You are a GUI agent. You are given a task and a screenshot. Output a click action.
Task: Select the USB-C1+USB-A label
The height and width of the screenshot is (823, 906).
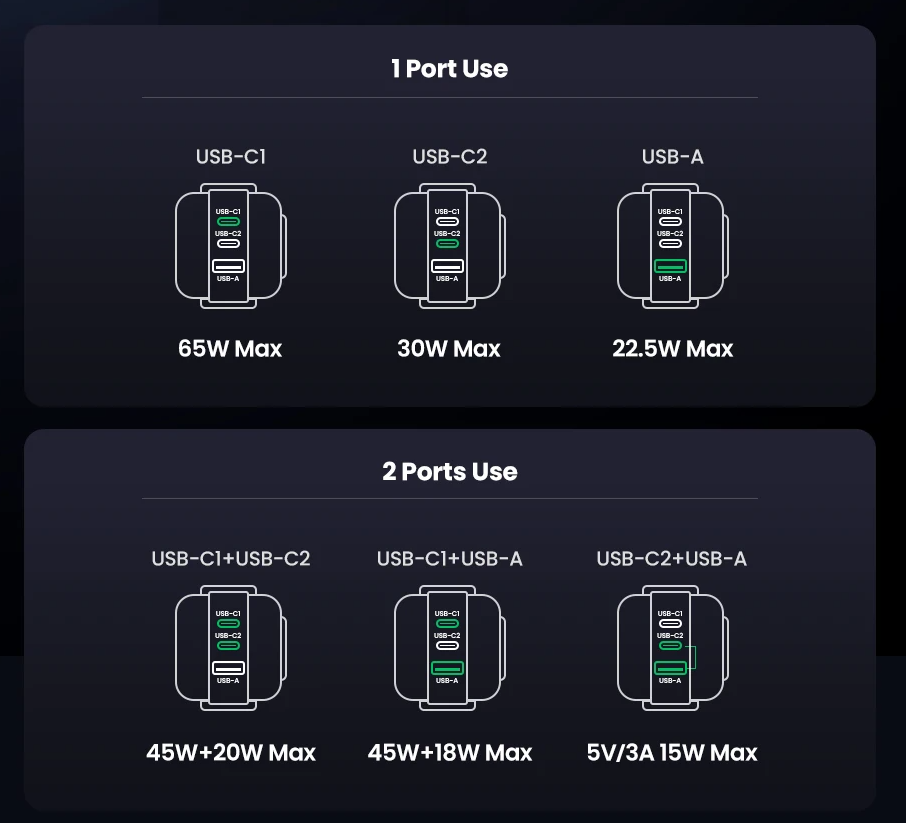(x=449, y=558)
